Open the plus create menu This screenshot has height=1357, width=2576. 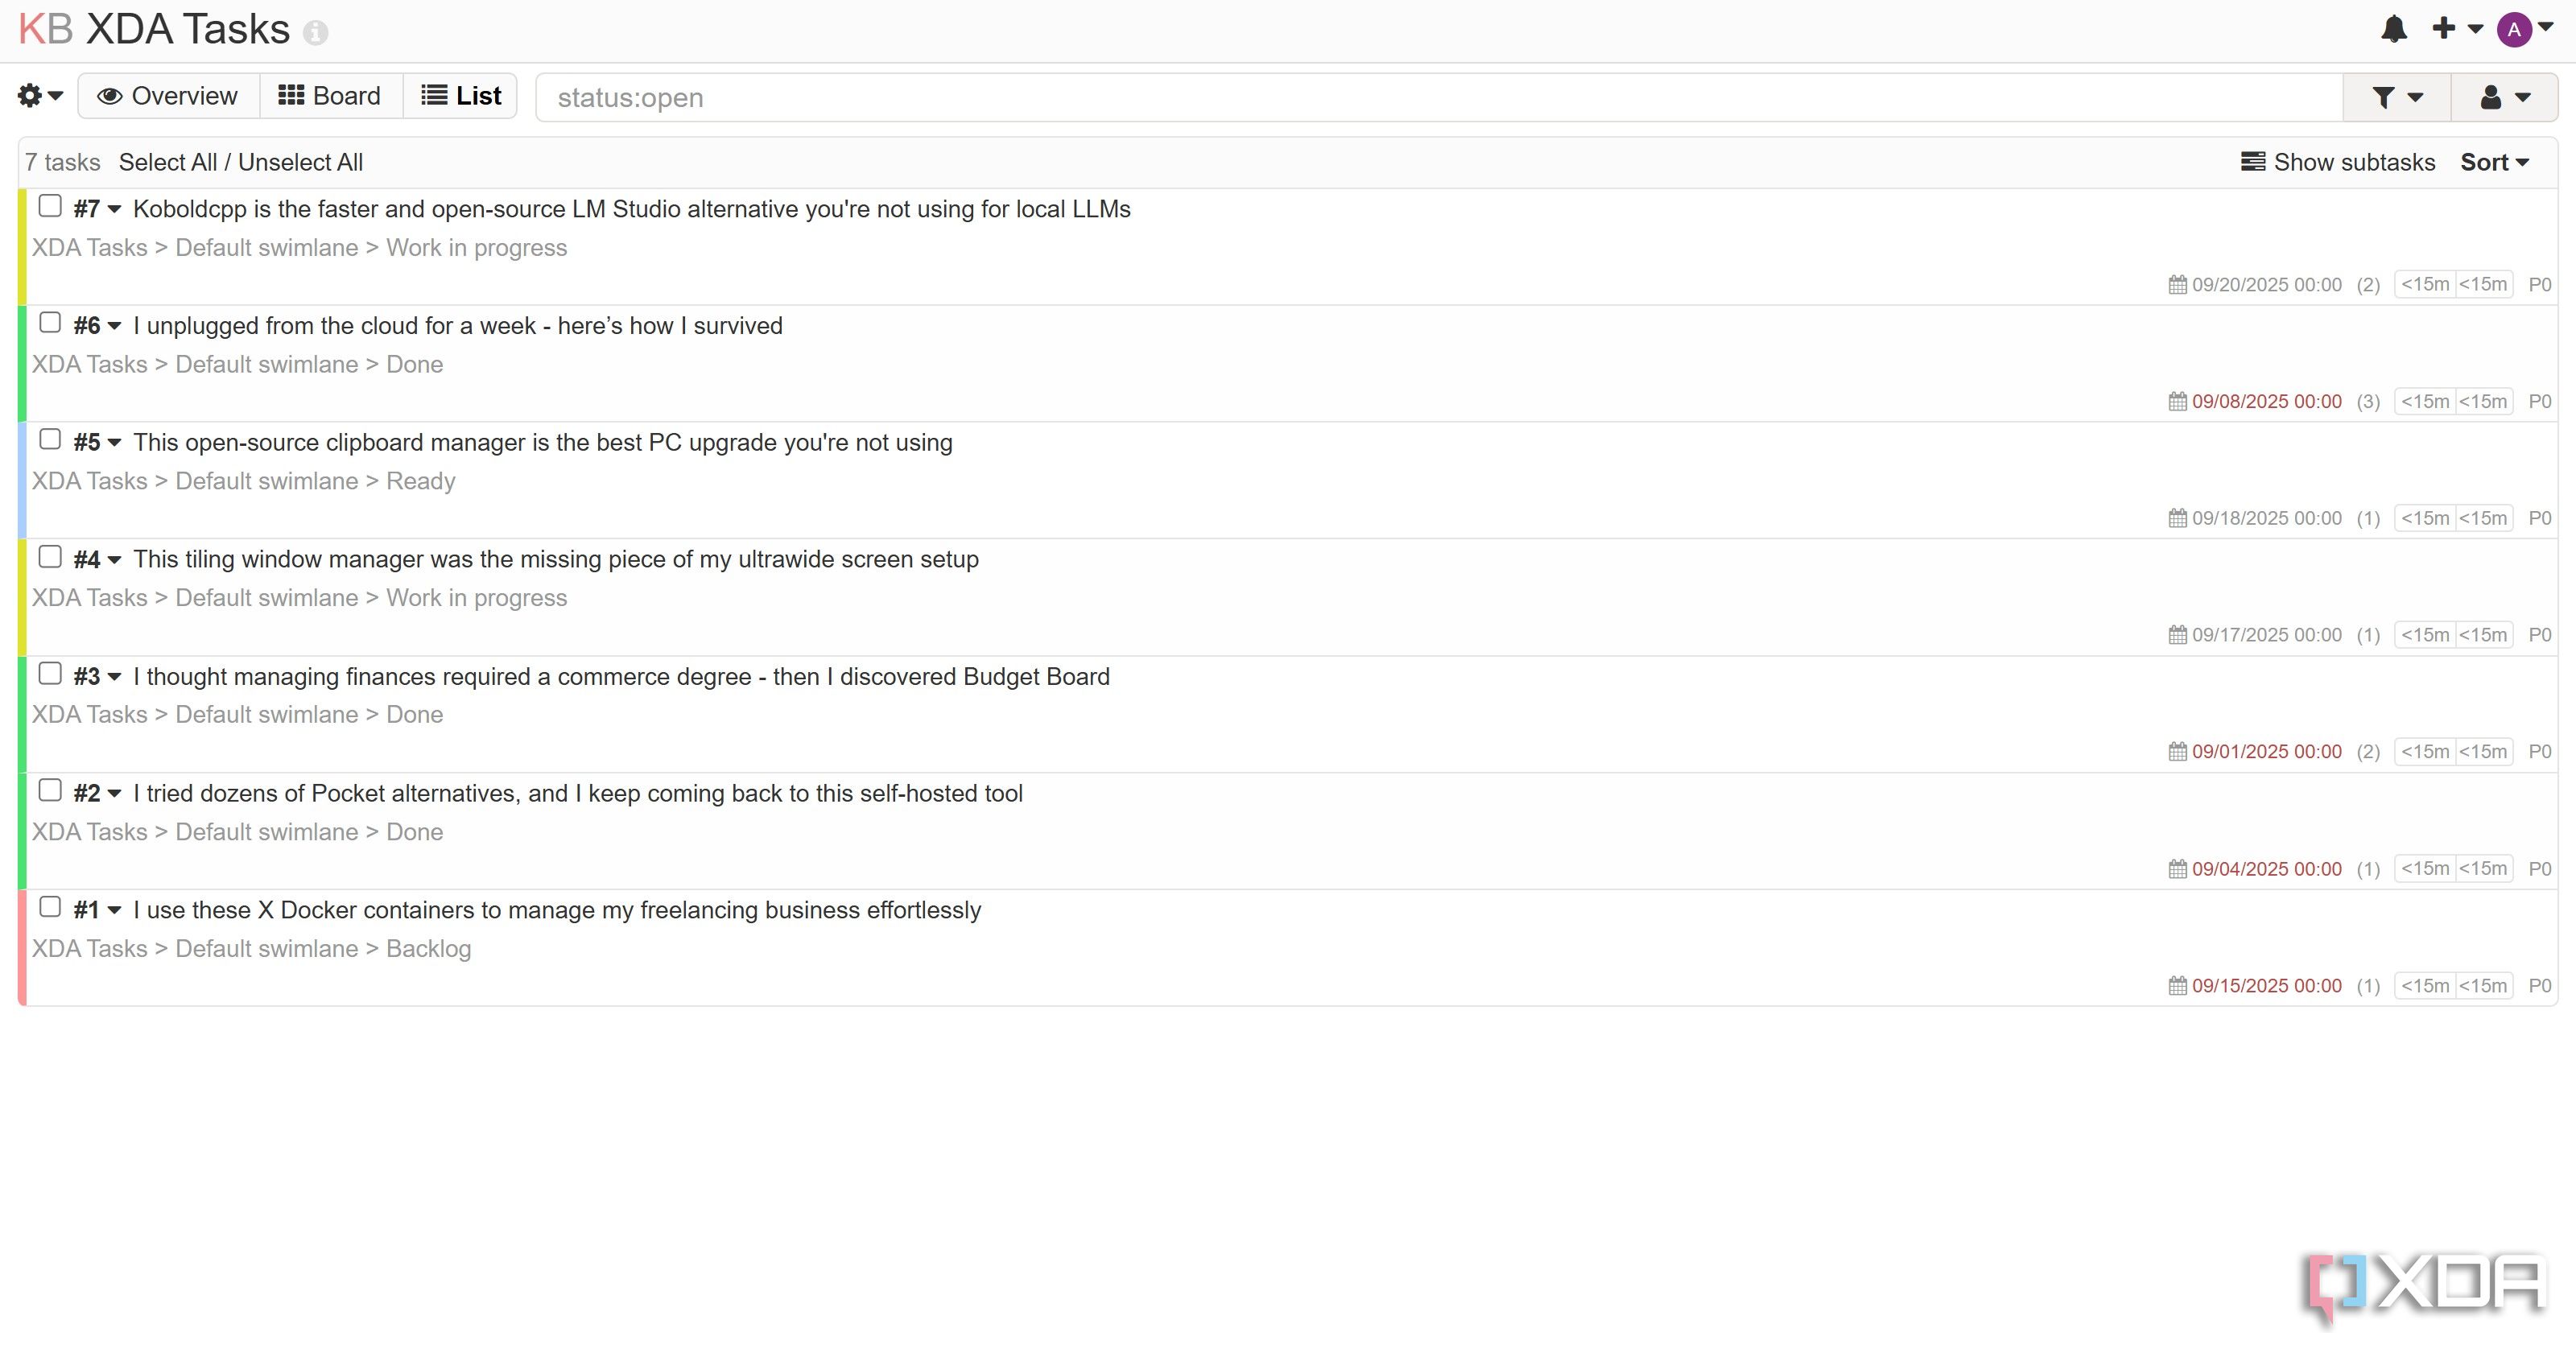(2457, 28)
